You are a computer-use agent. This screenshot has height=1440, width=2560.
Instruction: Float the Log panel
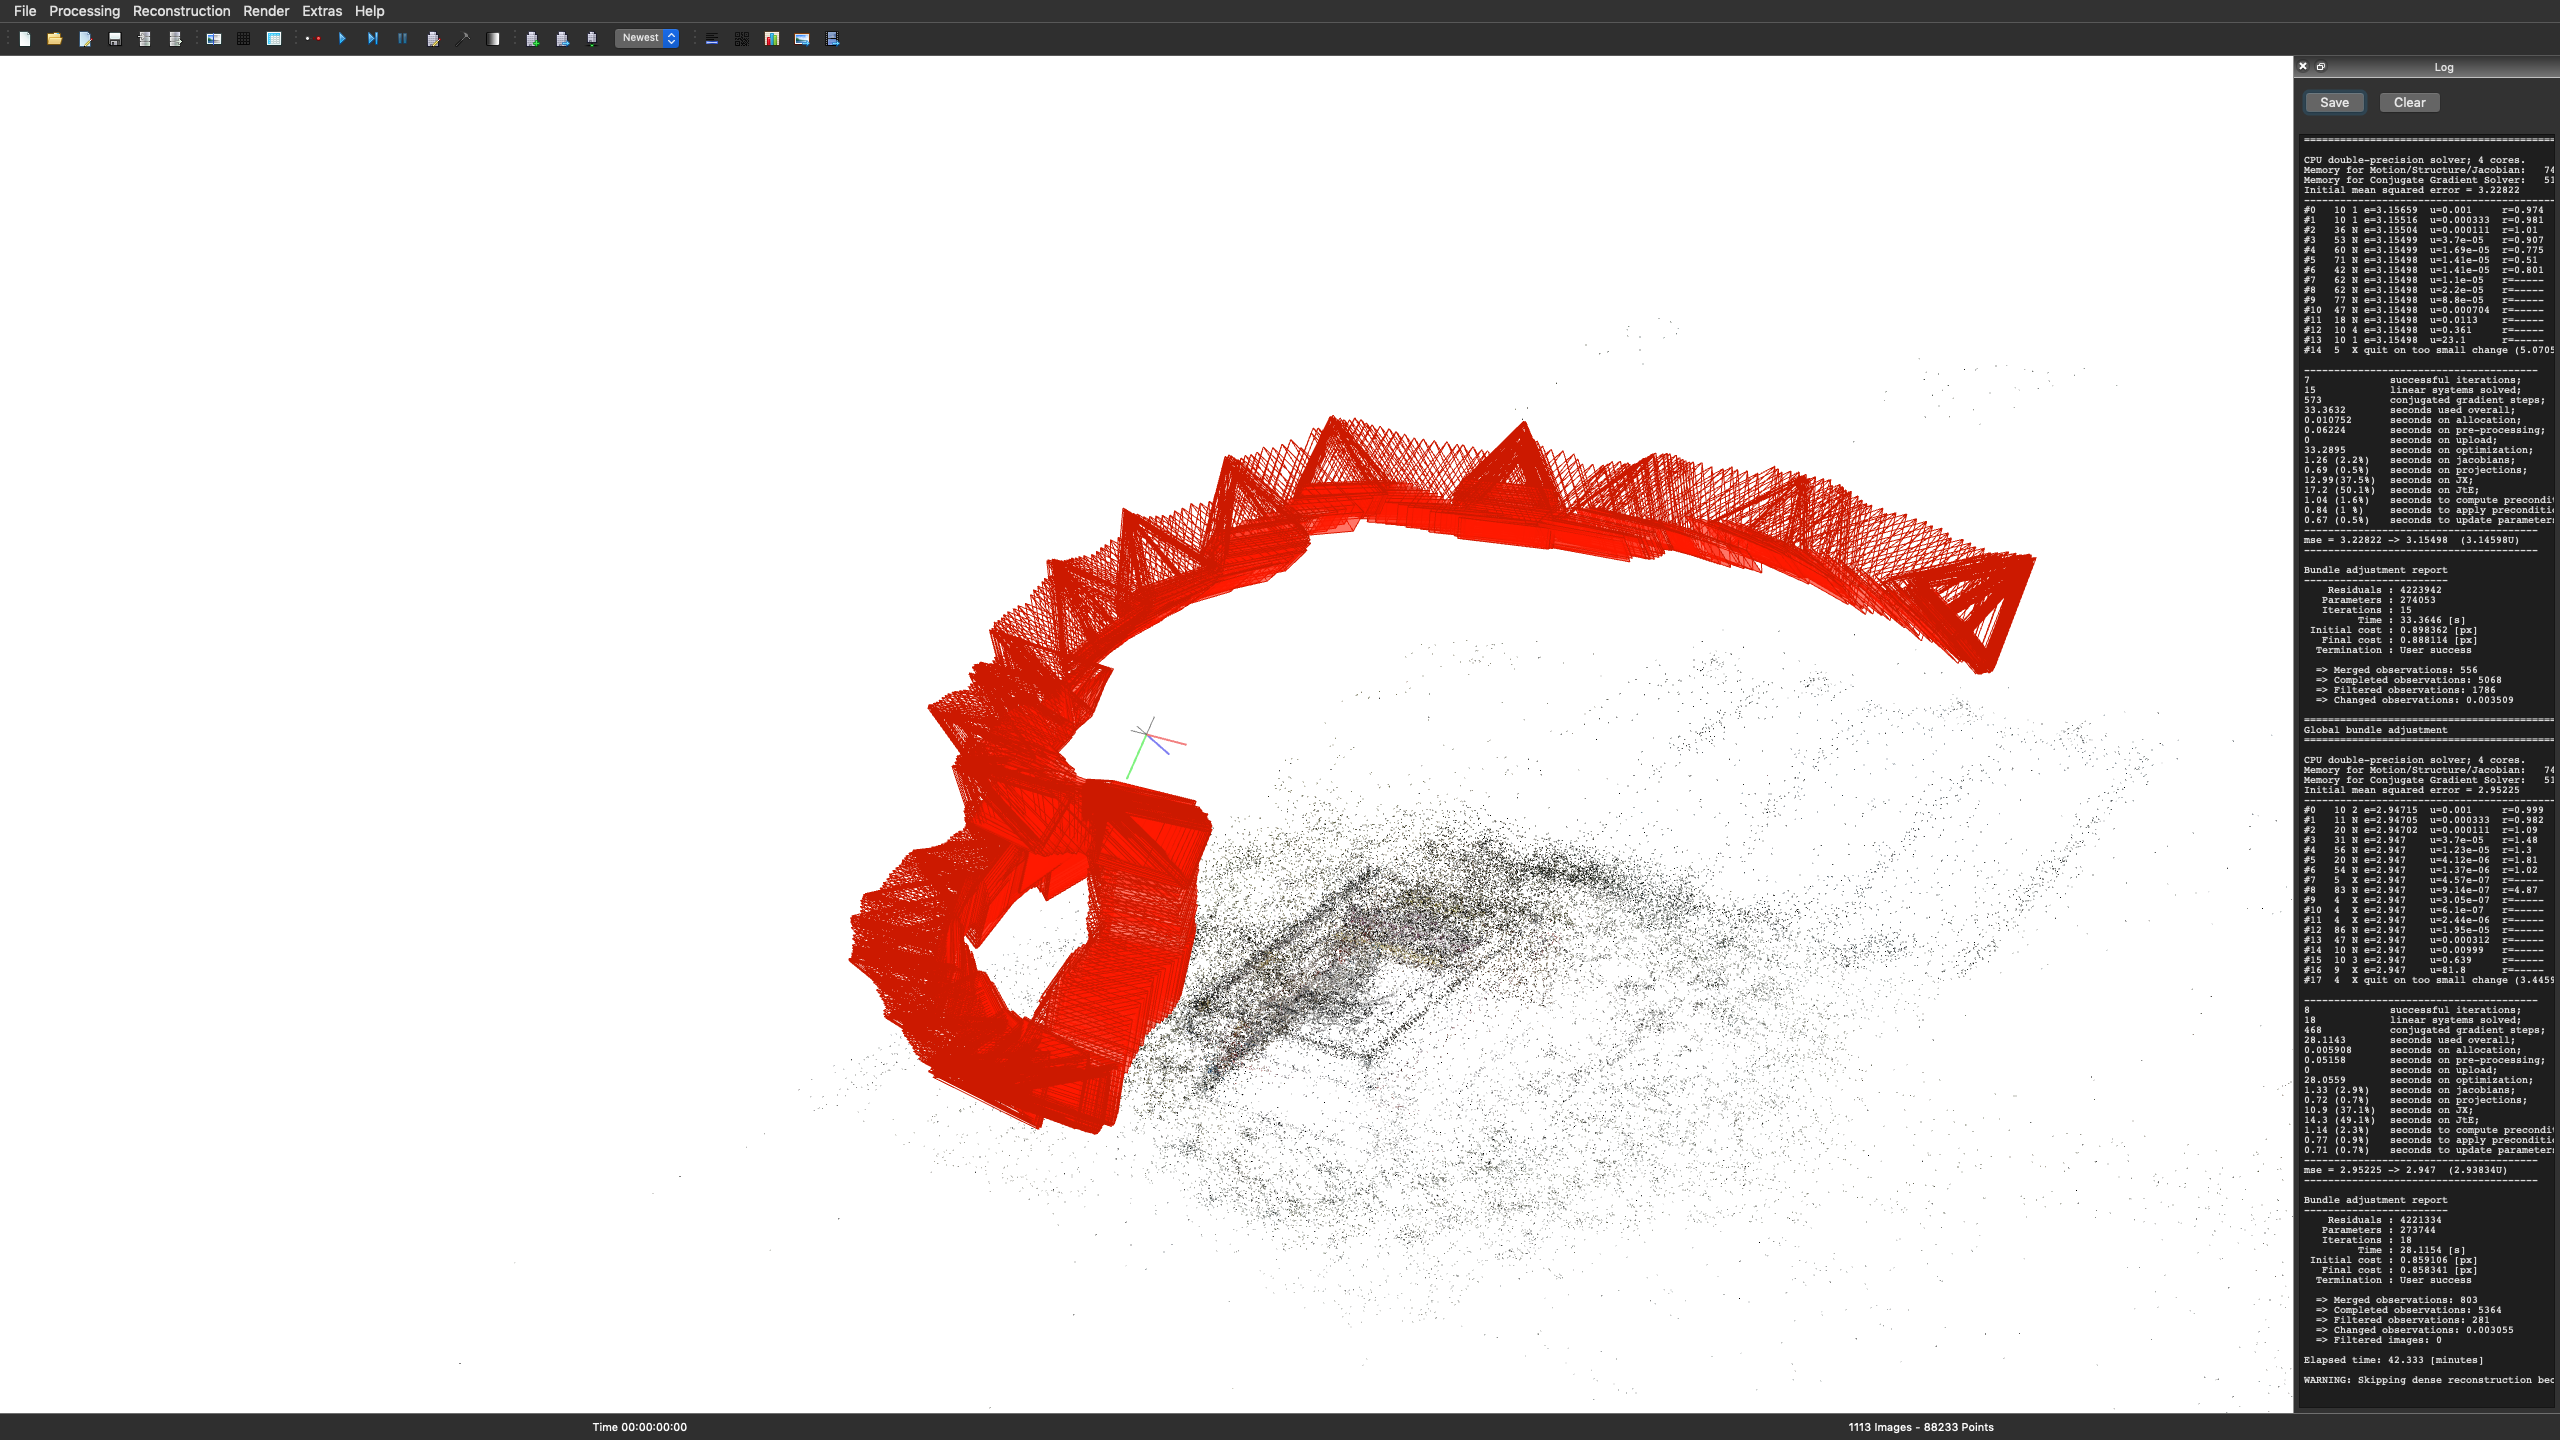(2321, 67)
